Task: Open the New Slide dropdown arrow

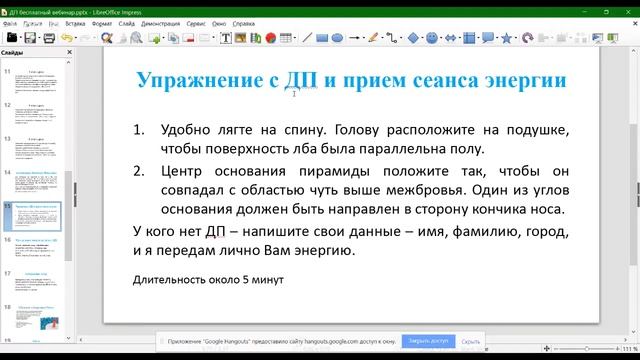Action: click(163, 38)
